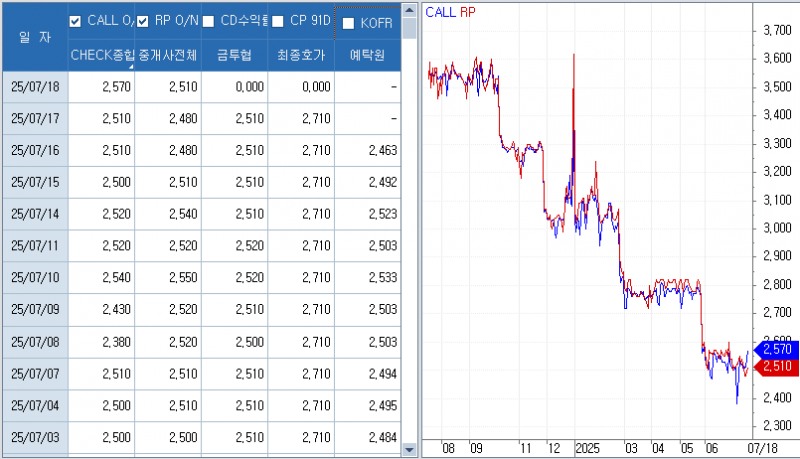Enable the CD수익률 checkbox

208,21
